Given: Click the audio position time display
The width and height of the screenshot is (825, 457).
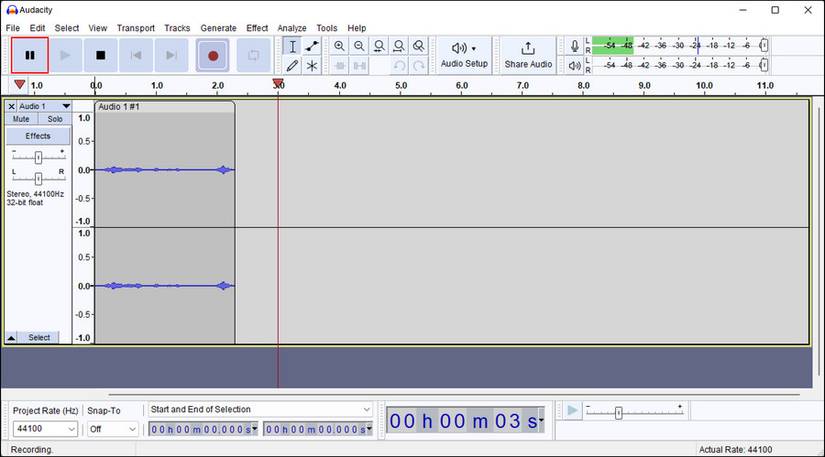Looking at the screenshot, I should (x=462, y=421).
